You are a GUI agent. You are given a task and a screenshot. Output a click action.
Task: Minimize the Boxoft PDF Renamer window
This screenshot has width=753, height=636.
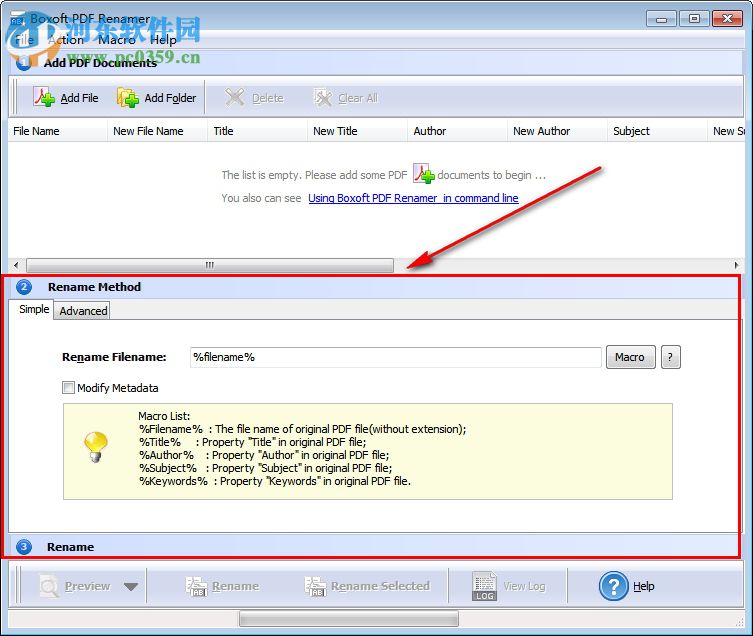click(661, 19)
